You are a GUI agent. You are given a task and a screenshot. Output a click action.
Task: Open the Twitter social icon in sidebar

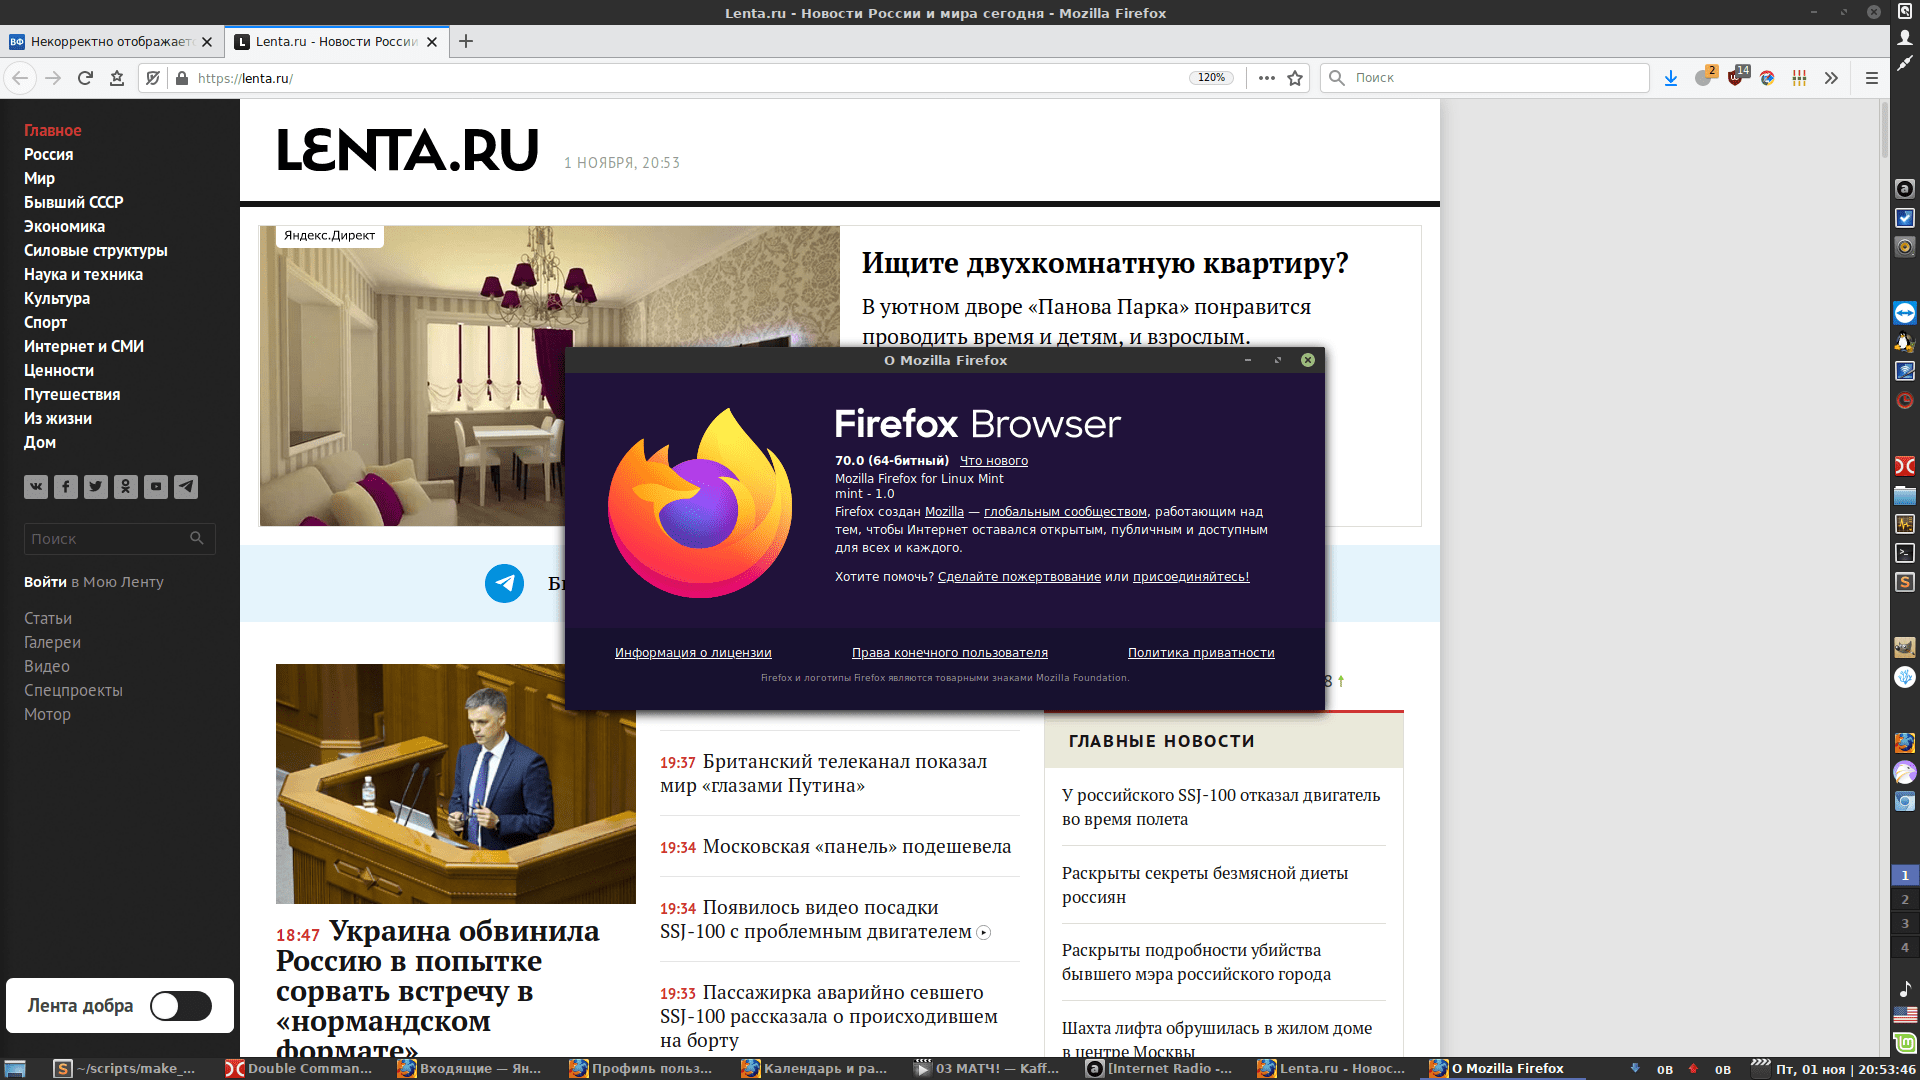(x=96, y=487)
